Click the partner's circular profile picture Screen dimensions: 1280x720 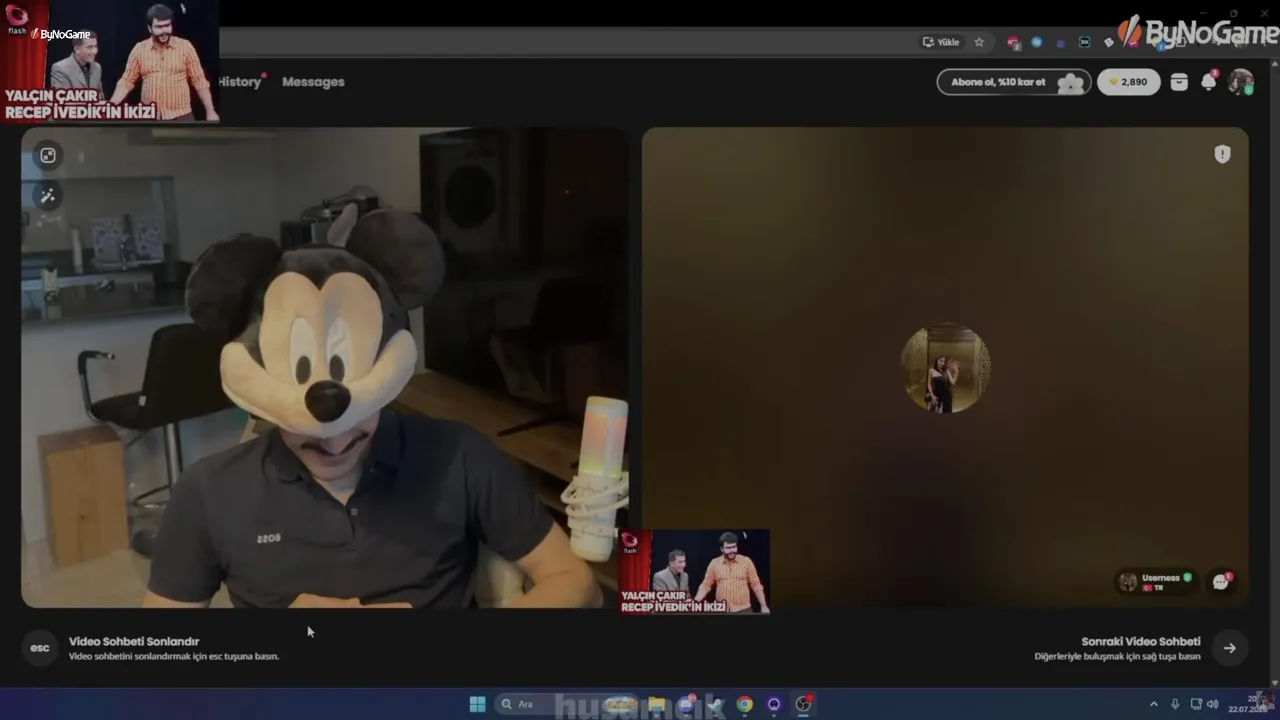pyautogui.click(x=945, y=368)
